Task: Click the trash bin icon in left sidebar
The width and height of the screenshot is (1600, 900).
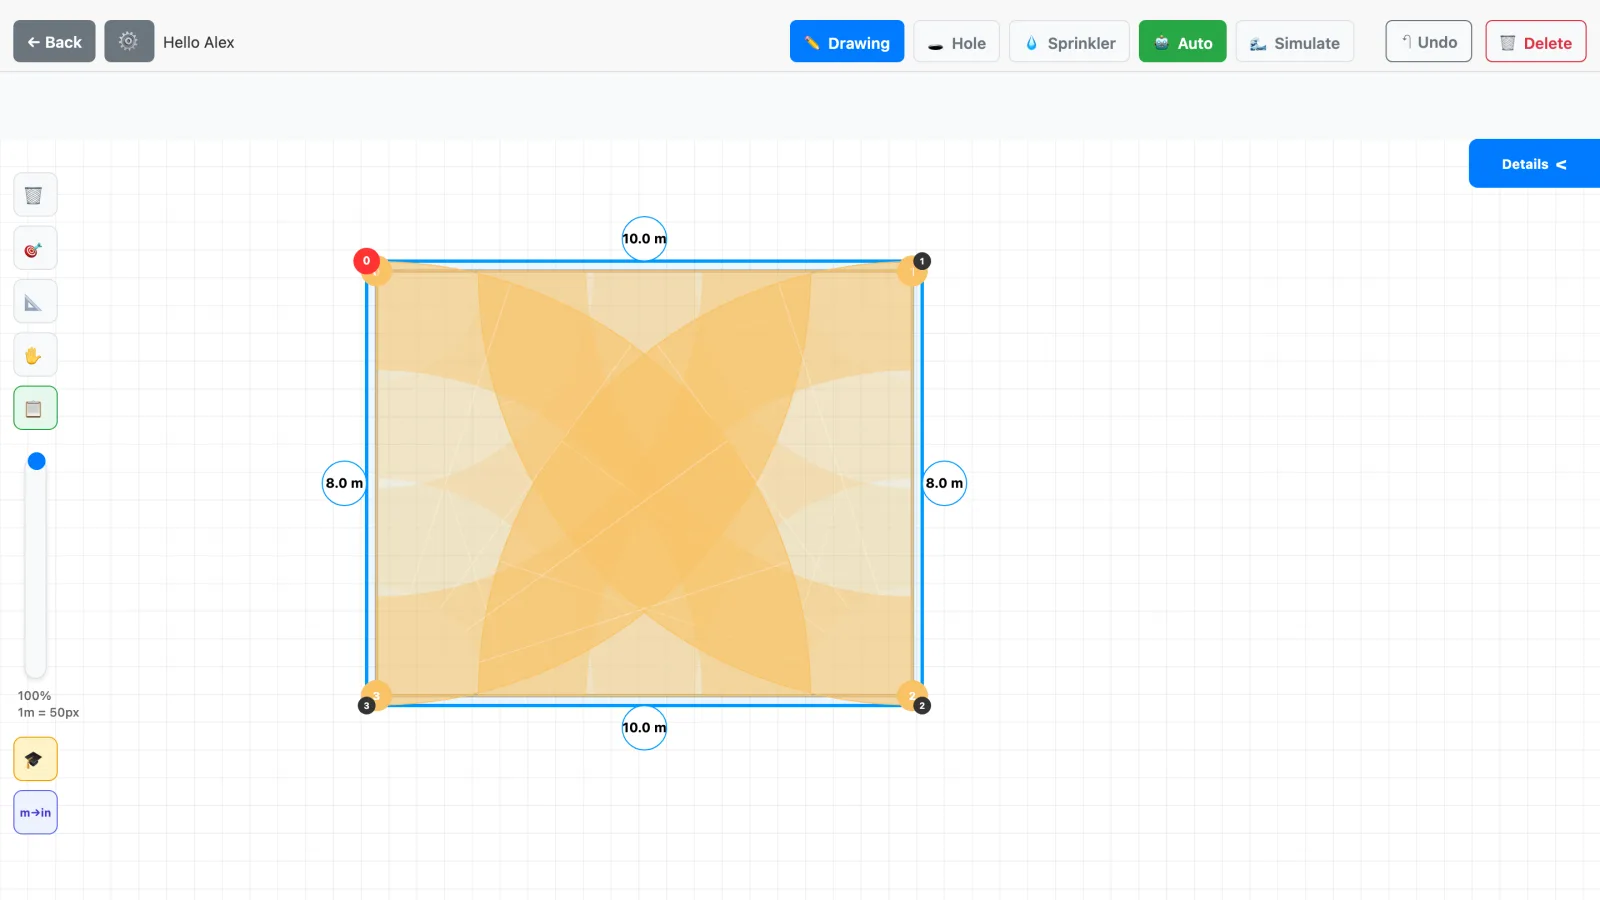Action: click(35, 195)
